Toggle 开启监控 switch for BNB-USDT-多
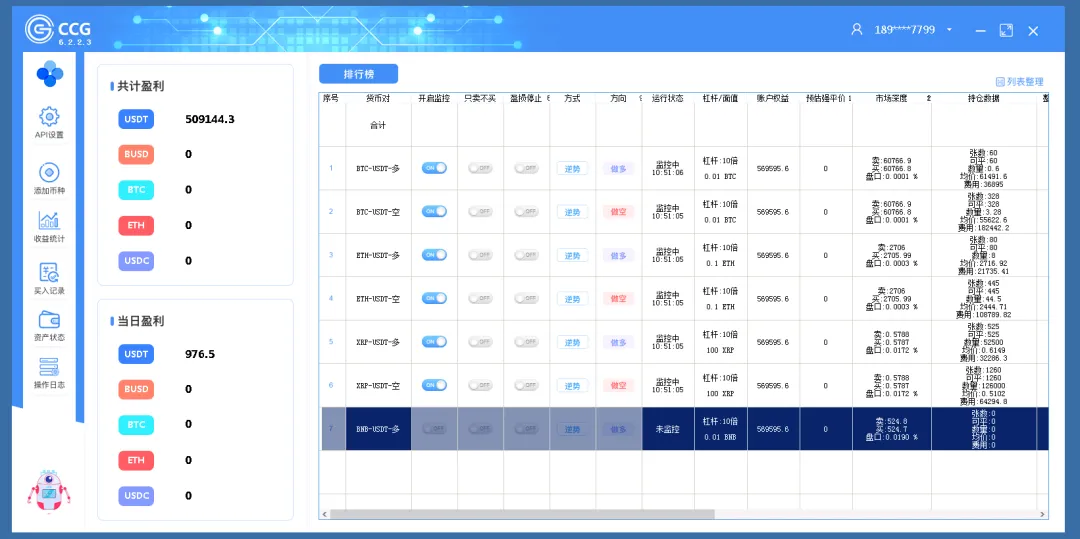The width and height of the screenshot is (1080, 539). [x=434, y=428]
